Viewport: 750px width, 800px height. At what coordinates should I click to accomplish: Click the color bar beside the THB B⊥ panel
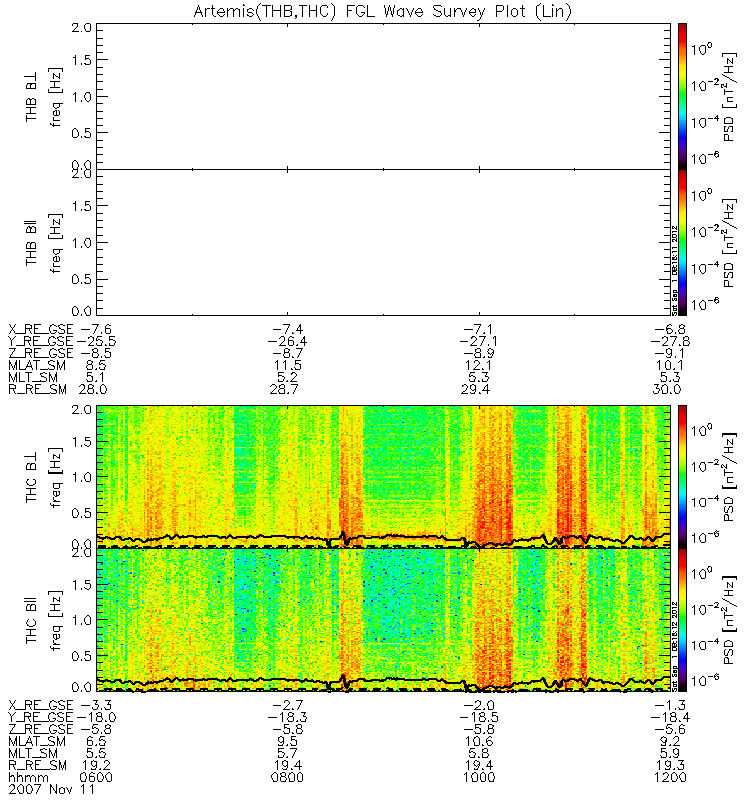tap(682, 96)
